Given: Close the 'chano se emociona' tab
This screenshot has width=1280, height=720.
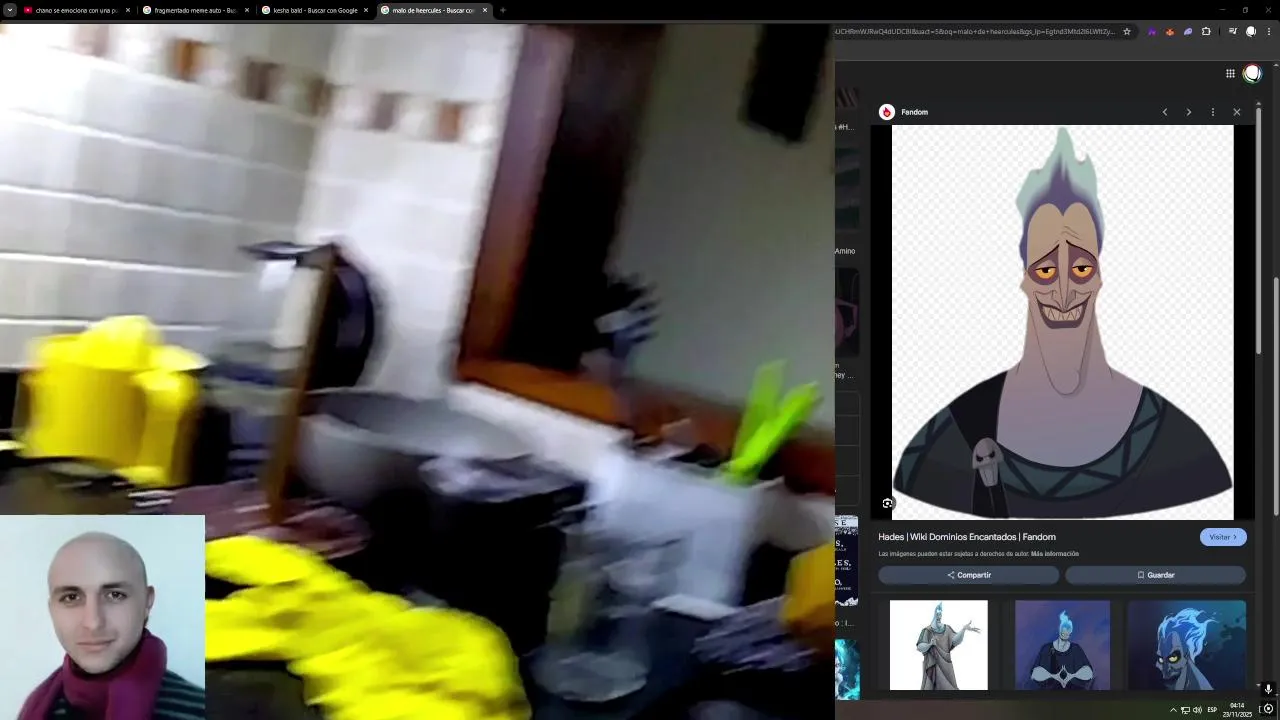Looking at the screenshot, I should pos(127,10).
